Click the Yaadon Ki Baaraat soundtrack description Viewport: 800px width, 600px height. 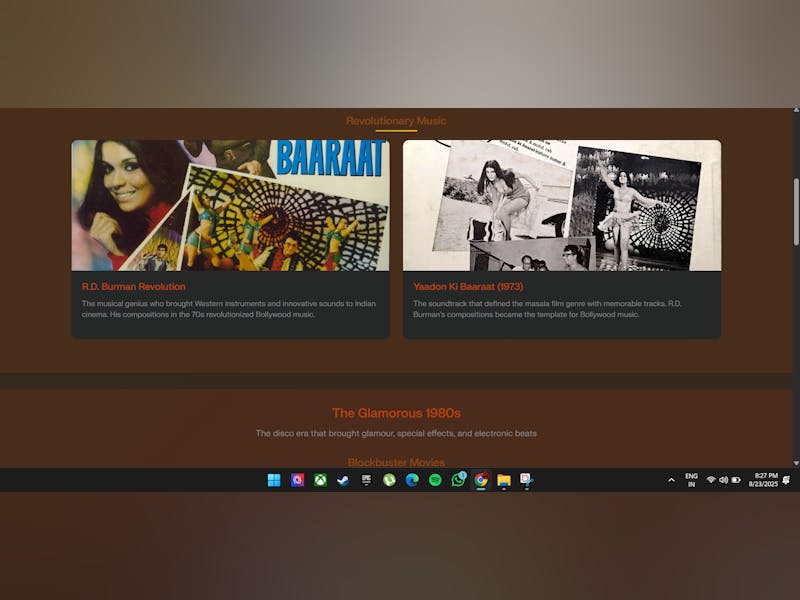coord(547,309)
